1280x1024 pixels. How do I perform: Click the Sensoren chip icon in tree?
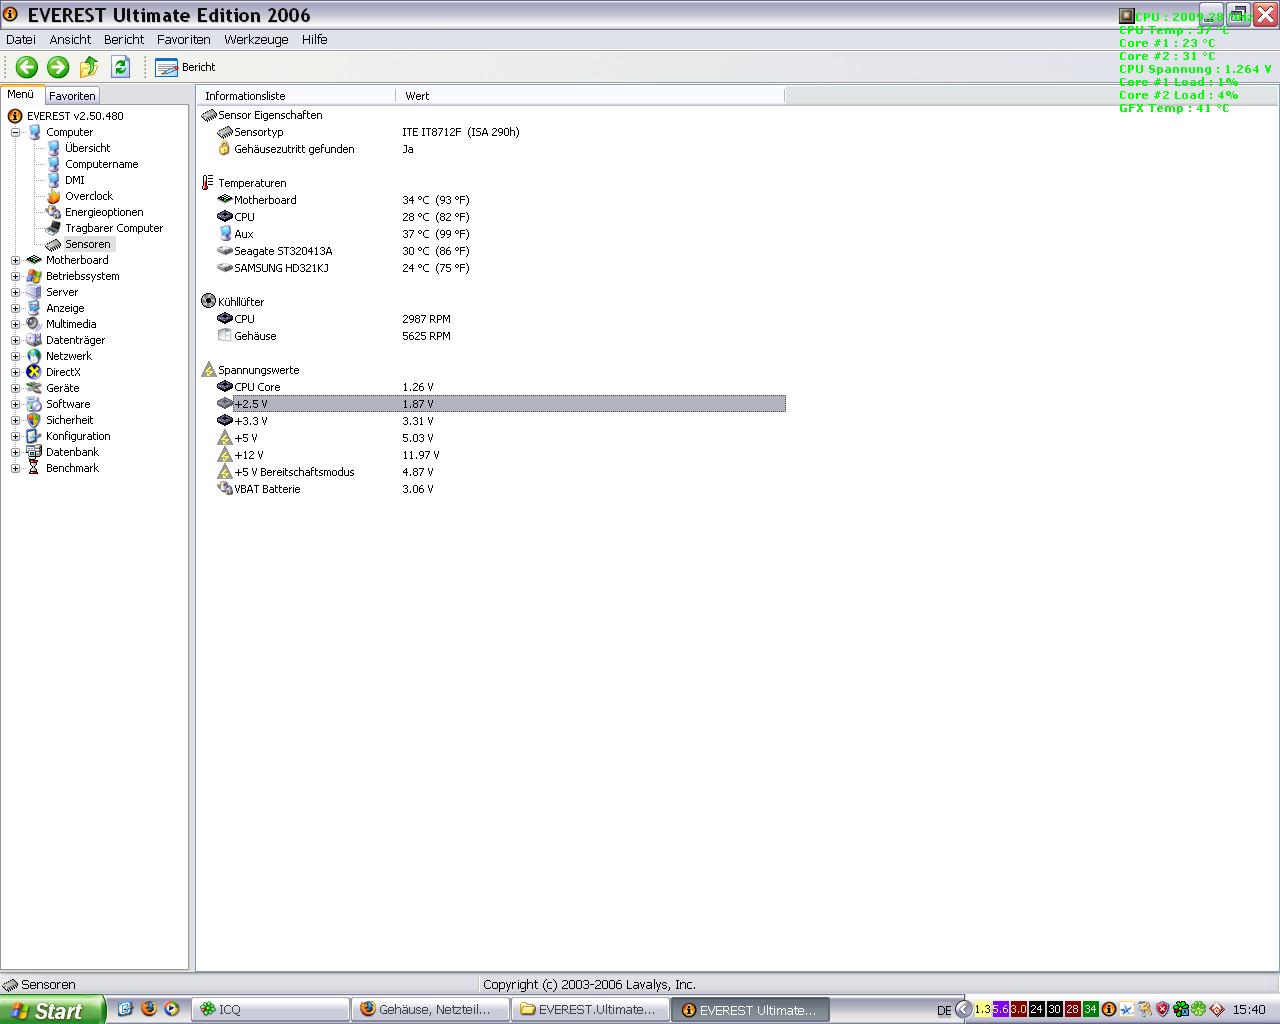coord(54,244)
